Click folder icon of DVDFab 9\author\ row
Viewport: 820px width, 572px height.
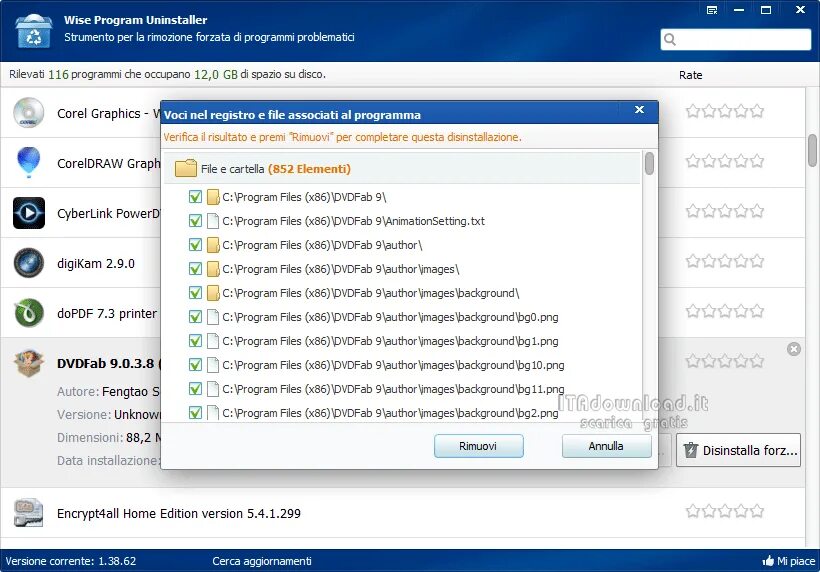[213, 245]
